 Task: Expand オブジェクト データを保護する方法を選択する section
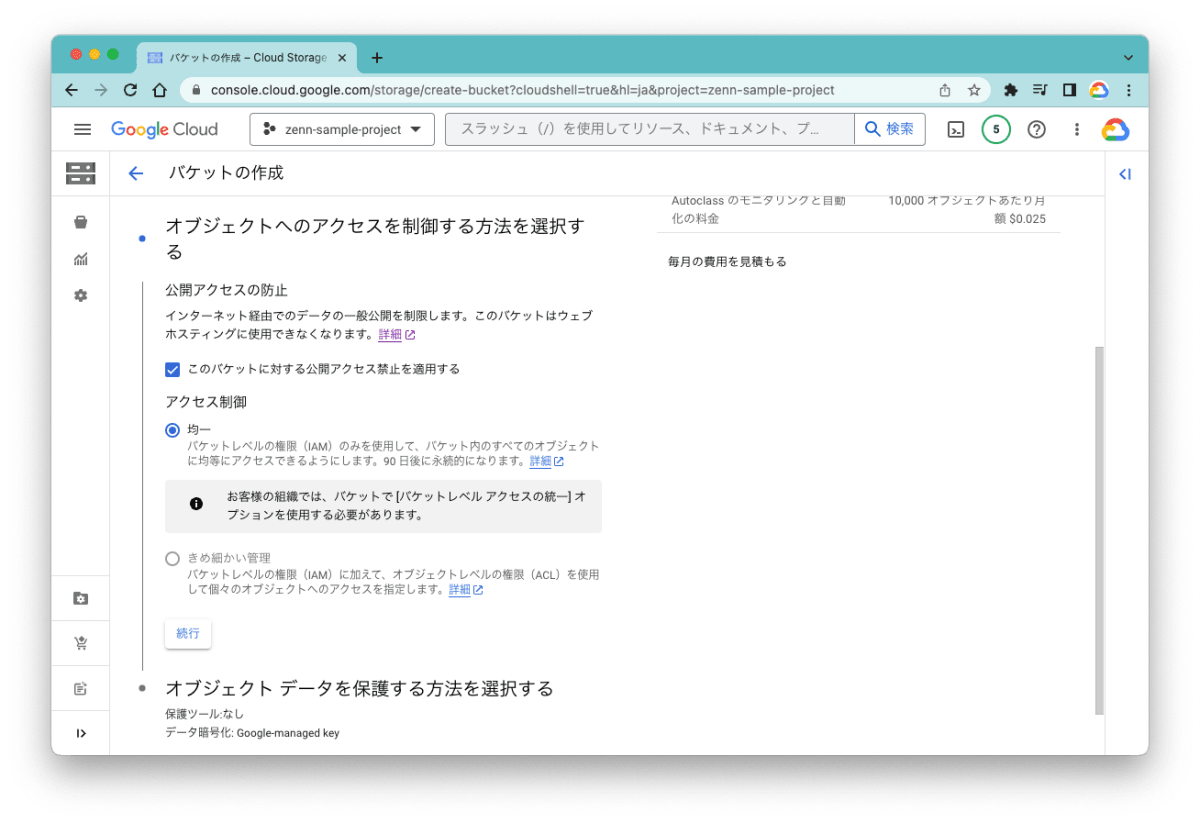(x=359, y=688)
